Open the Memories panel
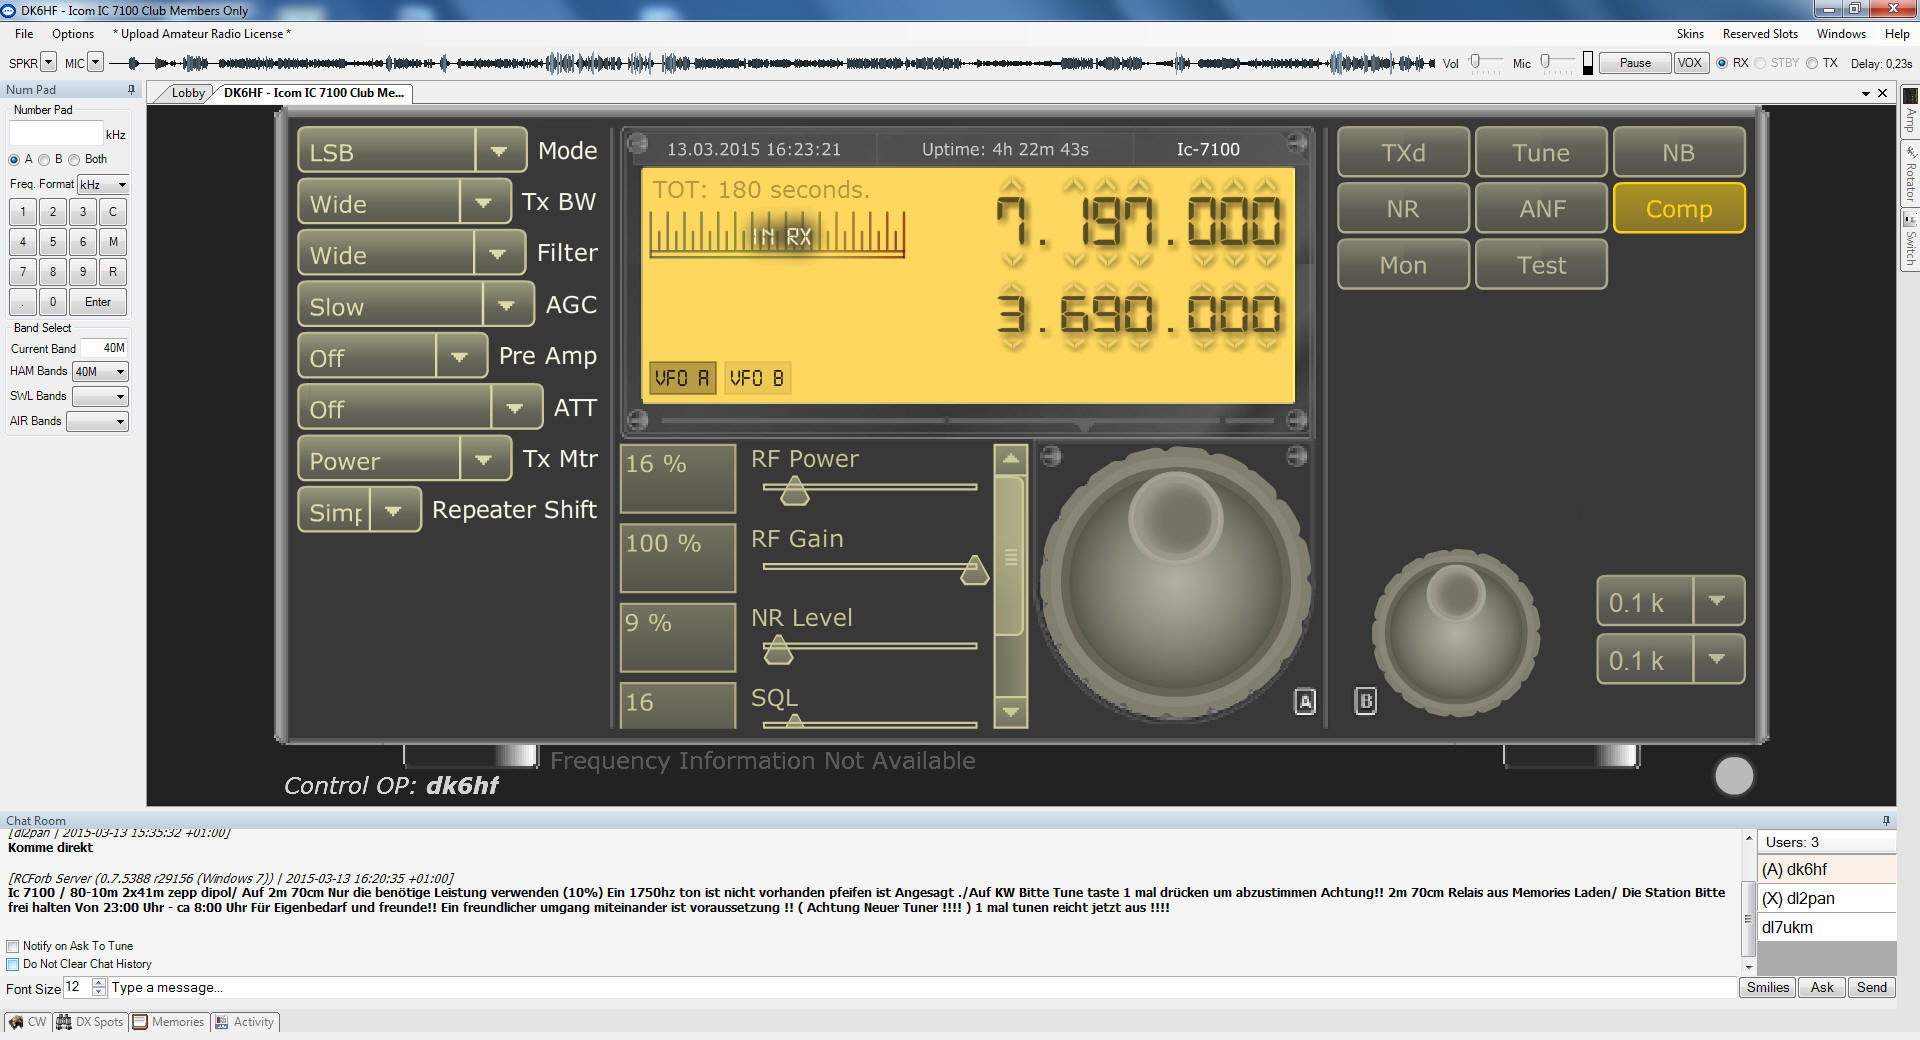The width and height of the screenshot is (1920, 1040). tap(168, 1022)
